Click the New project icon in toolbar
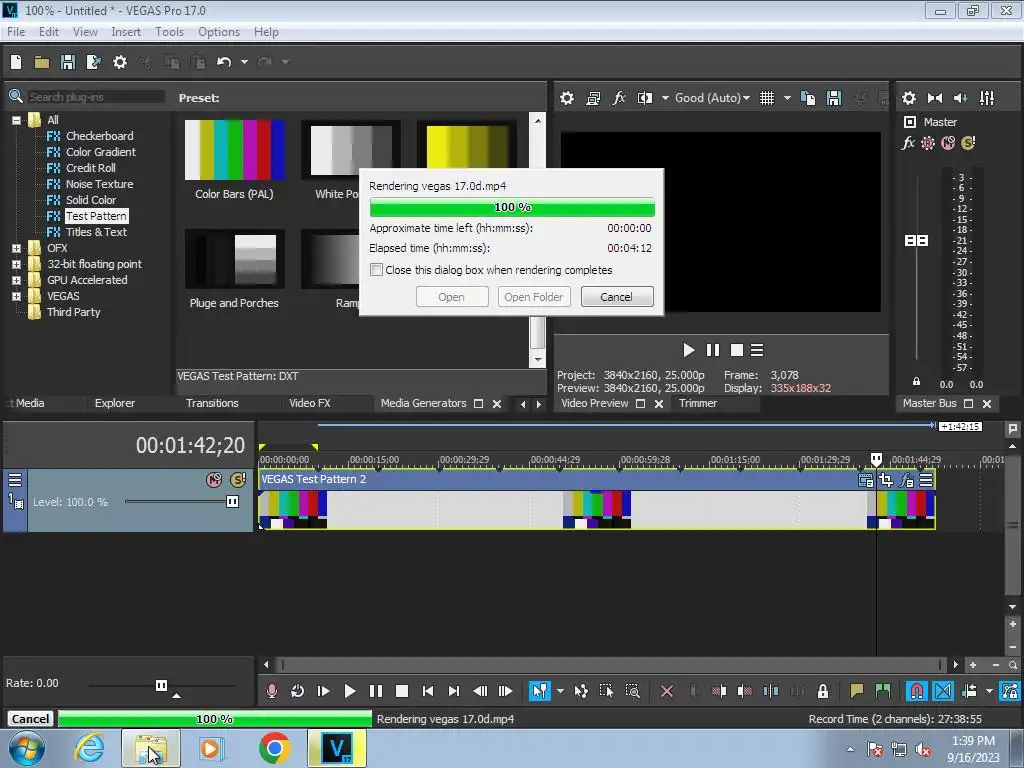Viewport: 1024px width, 768px height. [16, 62]
